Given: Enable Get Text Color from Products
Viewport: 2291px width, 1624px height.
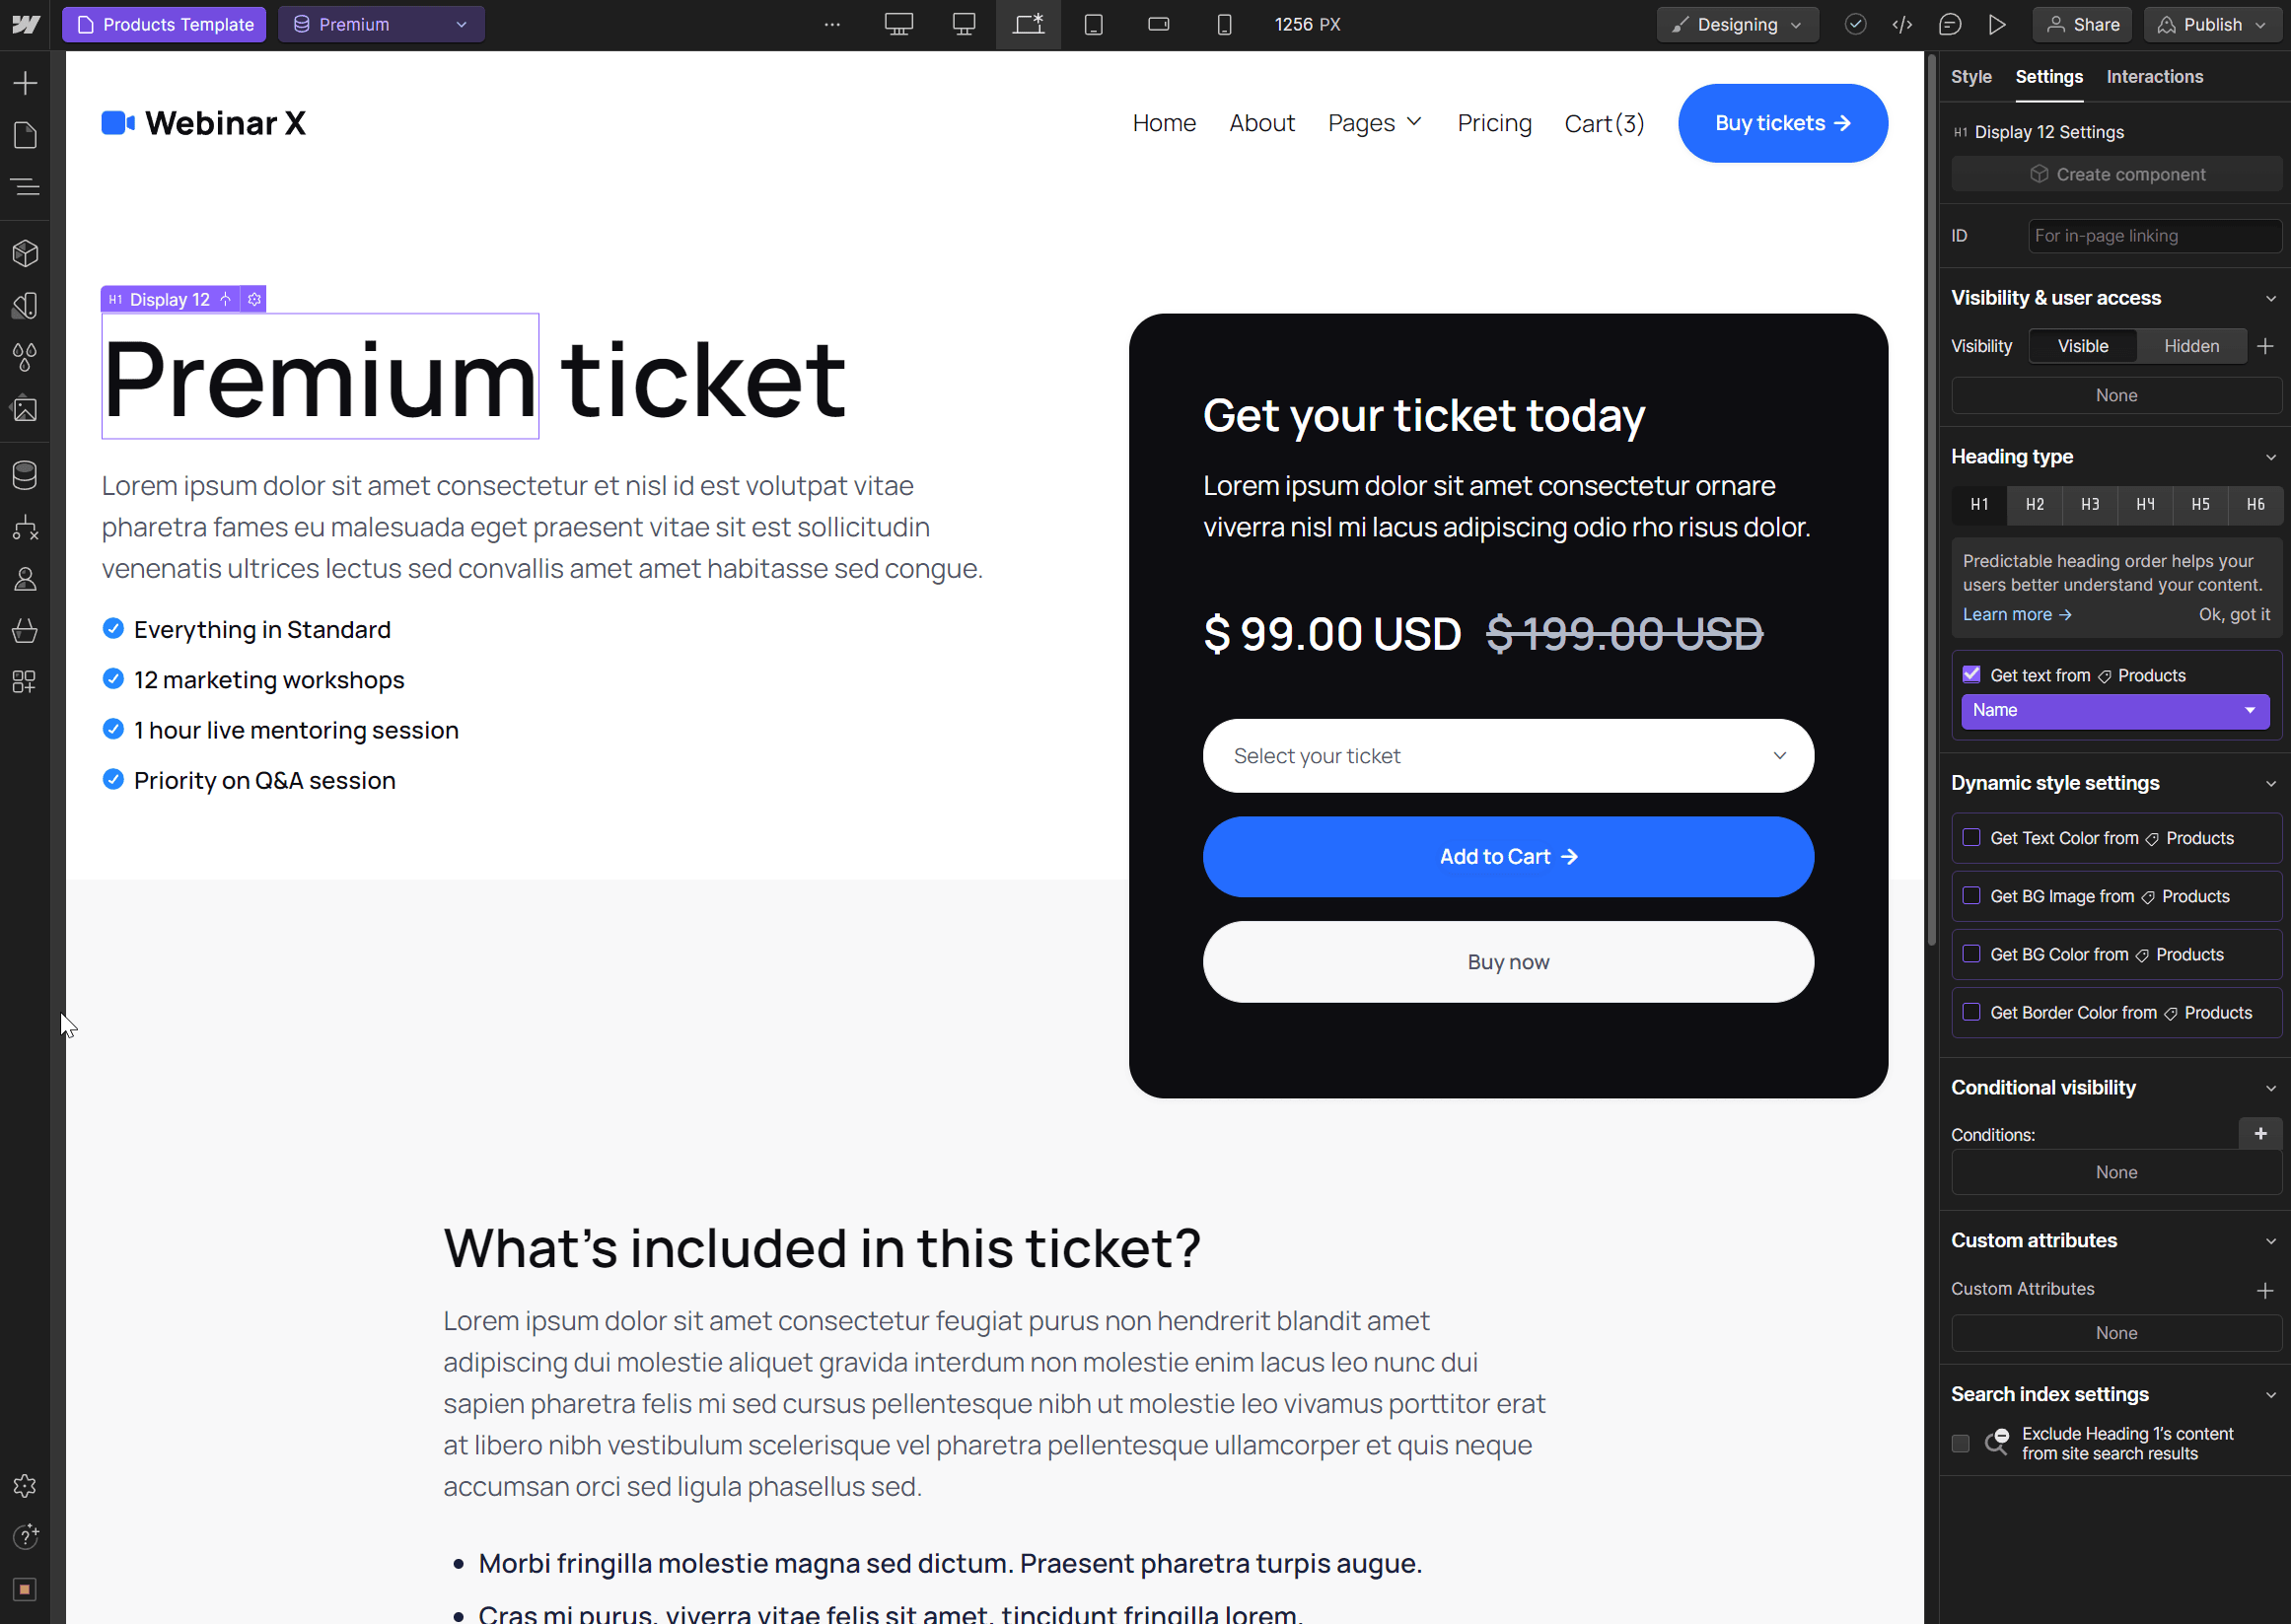Looking at the screenshot, I should coord(1972,838).
